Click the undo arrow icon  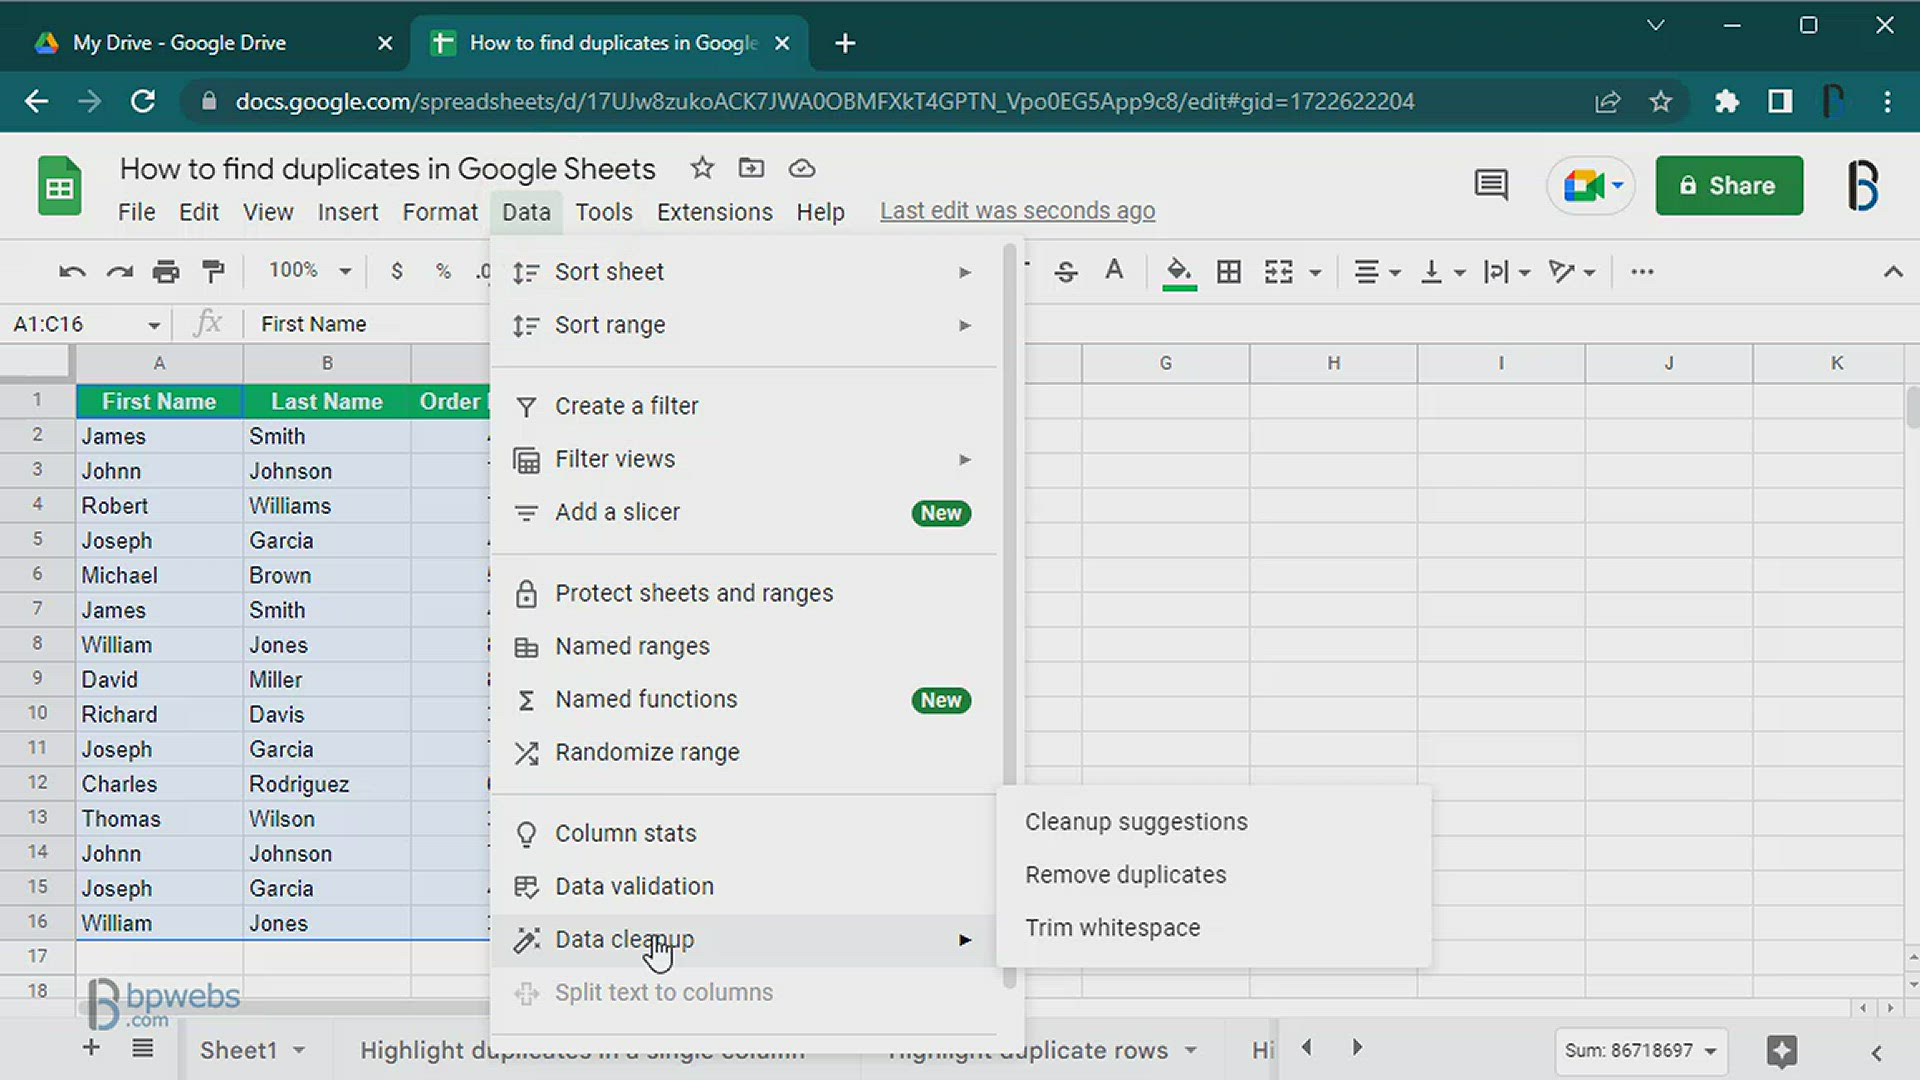(72, 271)
